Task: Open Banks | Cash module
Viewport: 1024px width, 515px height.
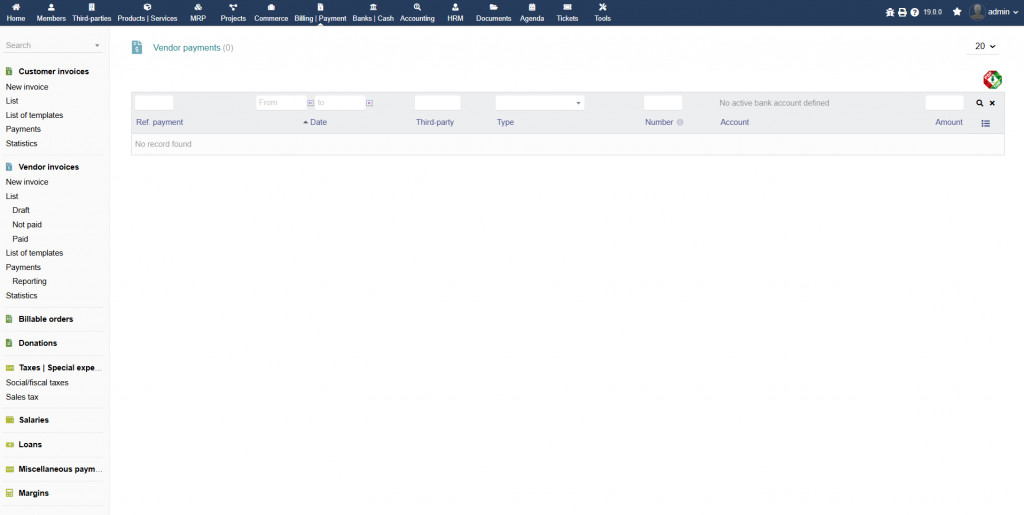Action: click(373, 13)
